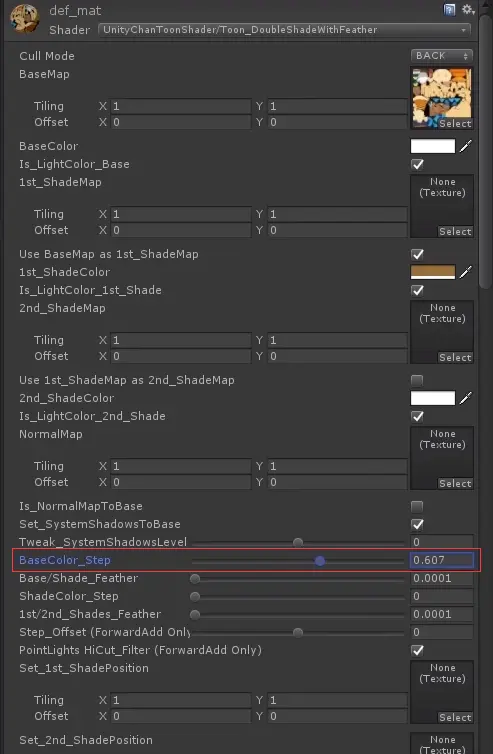The image size is (493, 754).
Task: Click the def_mat material preview icon
Action: (25, 18)
